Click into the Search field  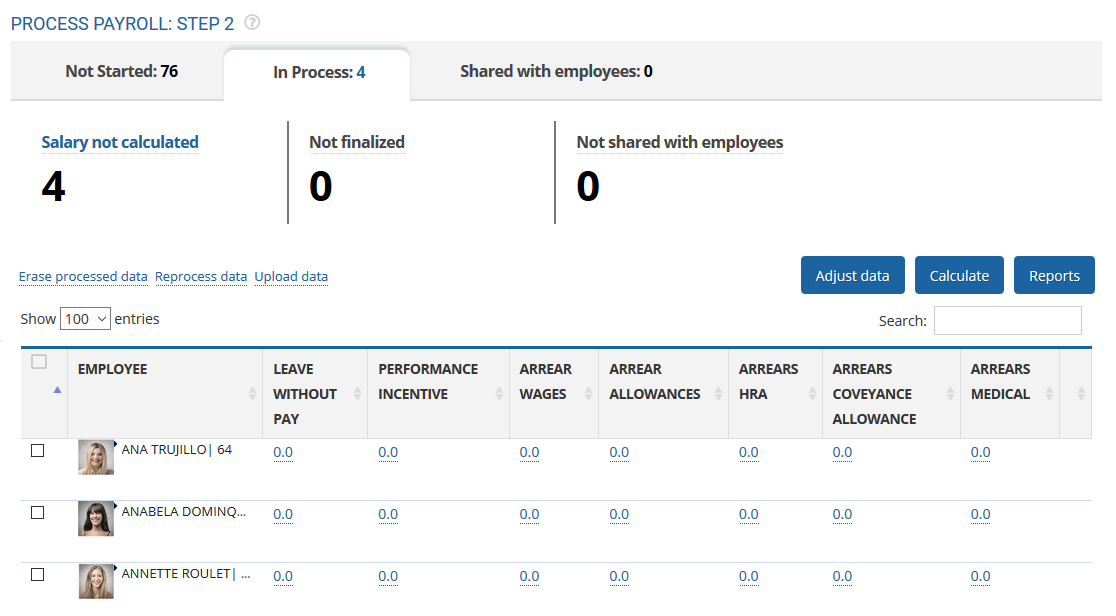[1007, 321]
